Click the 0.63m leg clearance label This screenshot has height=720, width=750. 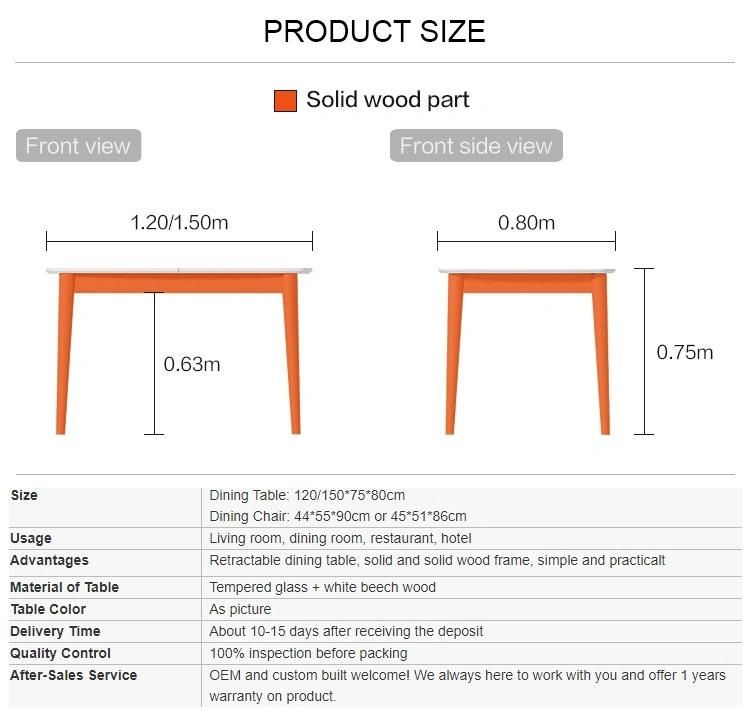tap(192, 365)
